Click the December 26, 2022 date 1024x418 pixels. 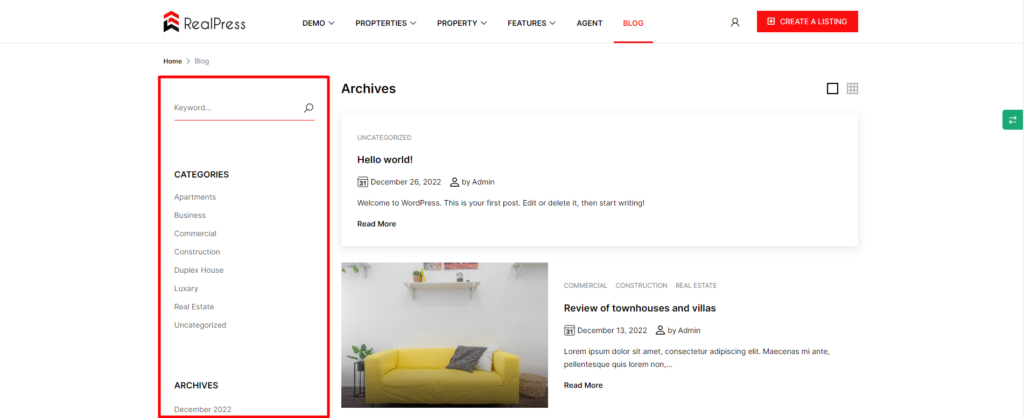pyautogui.click(x=406, y=182)
